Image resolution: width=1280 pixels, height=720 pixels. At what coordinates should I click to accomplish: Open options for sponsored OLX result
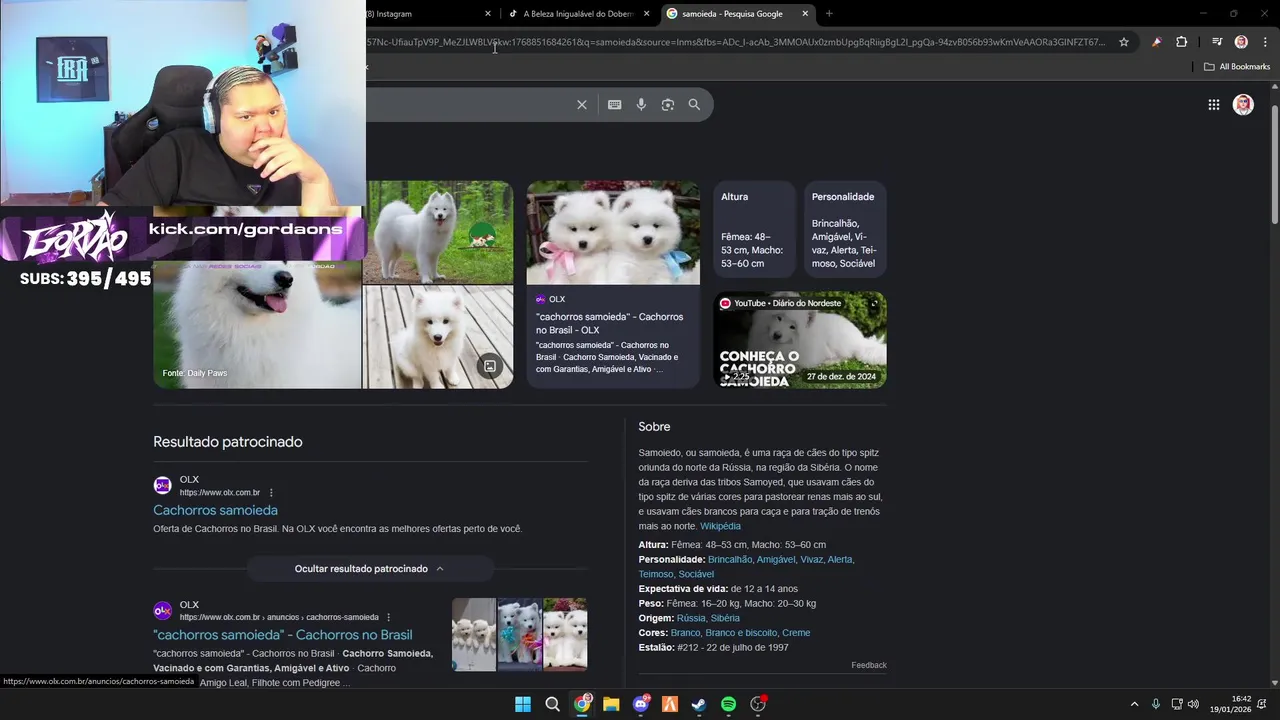[271, 492]
